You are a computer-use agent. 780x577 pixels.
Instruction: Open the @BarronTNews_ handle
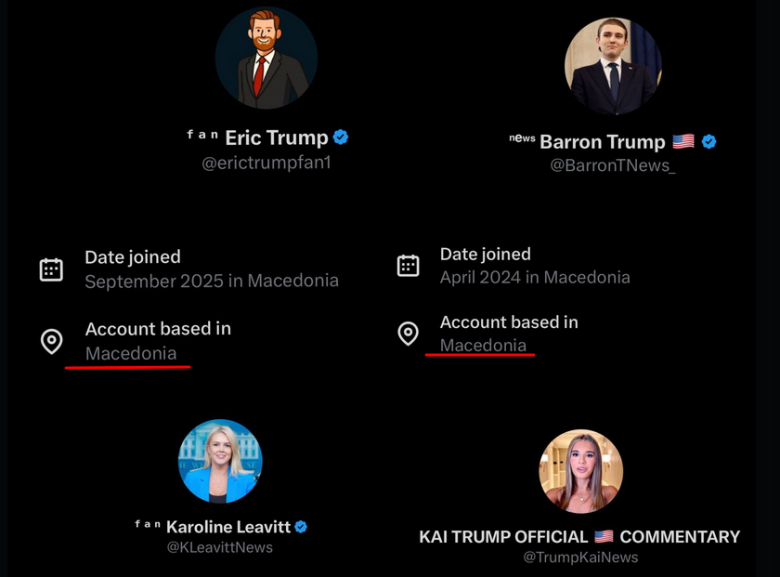click(x=613, y=166)
